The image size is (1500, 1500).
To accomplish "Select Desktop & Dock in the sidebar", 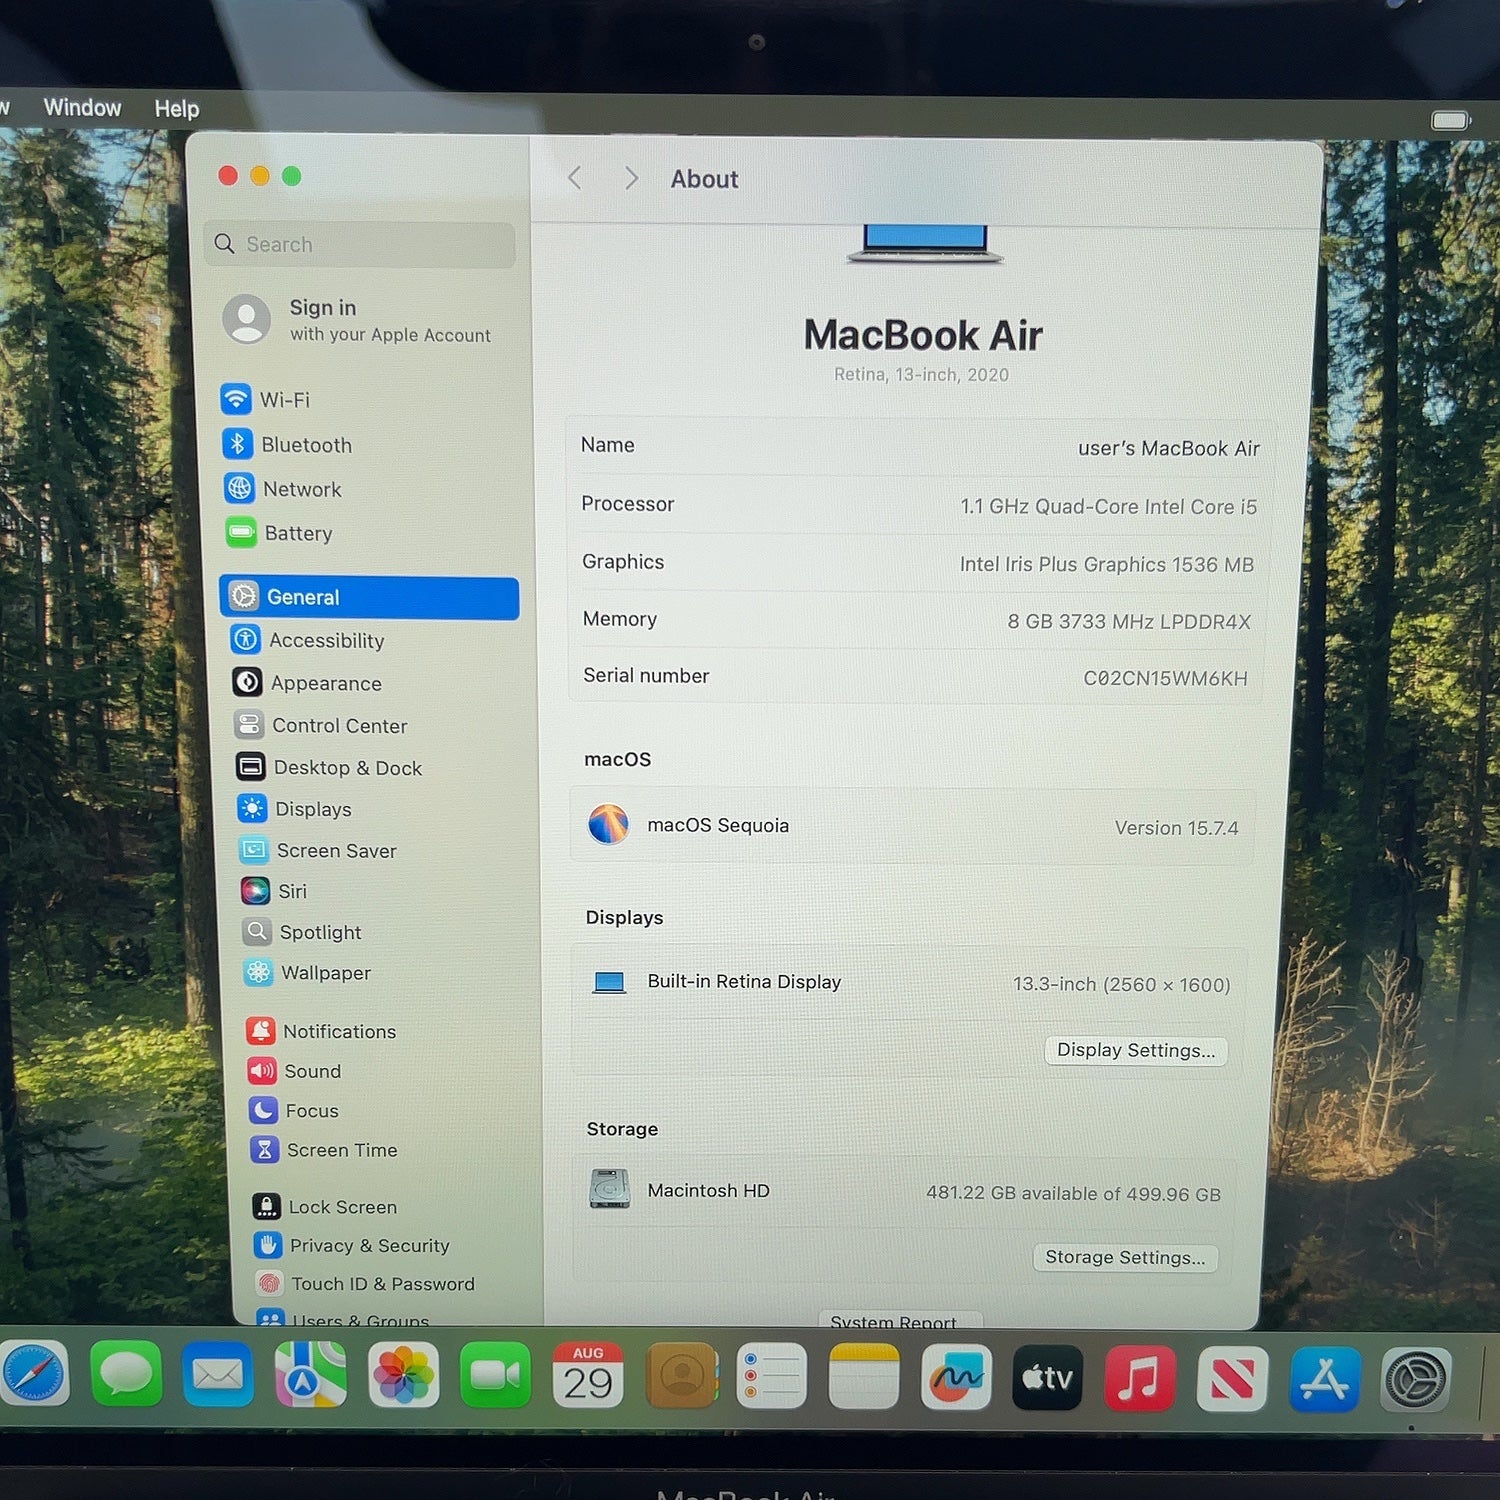I will click(329, 767).
